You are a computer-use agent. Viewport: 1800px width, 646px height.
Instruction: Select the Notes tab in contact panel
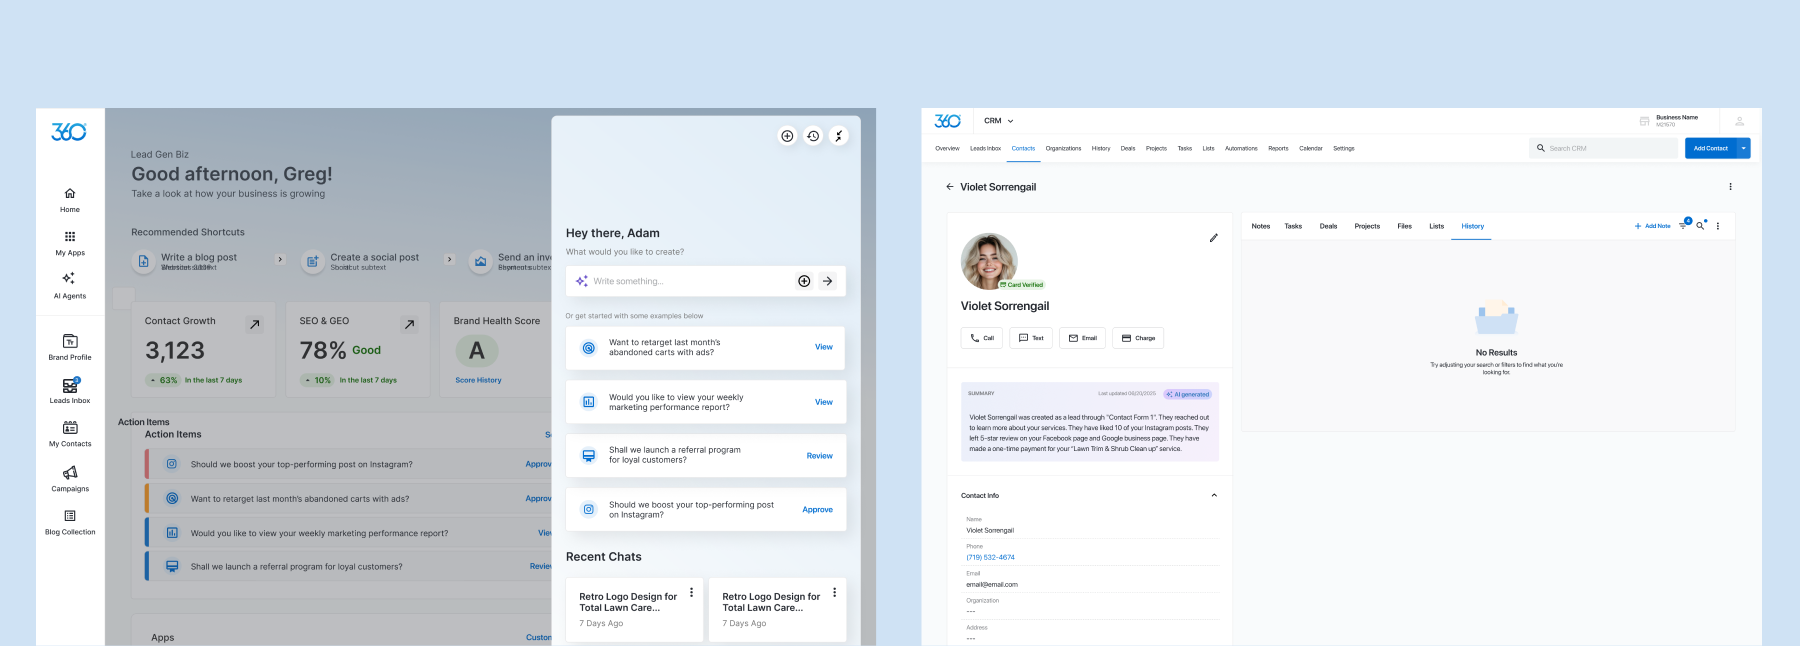[1260, 226]
